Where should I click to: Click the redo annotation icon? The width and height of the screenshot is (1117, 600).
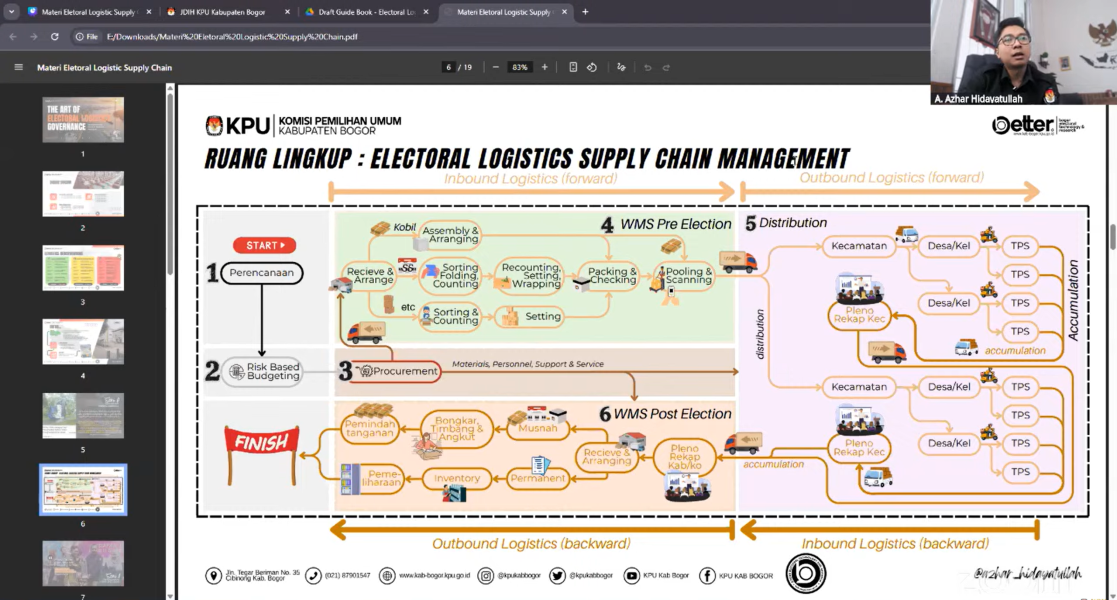(667, 67)
